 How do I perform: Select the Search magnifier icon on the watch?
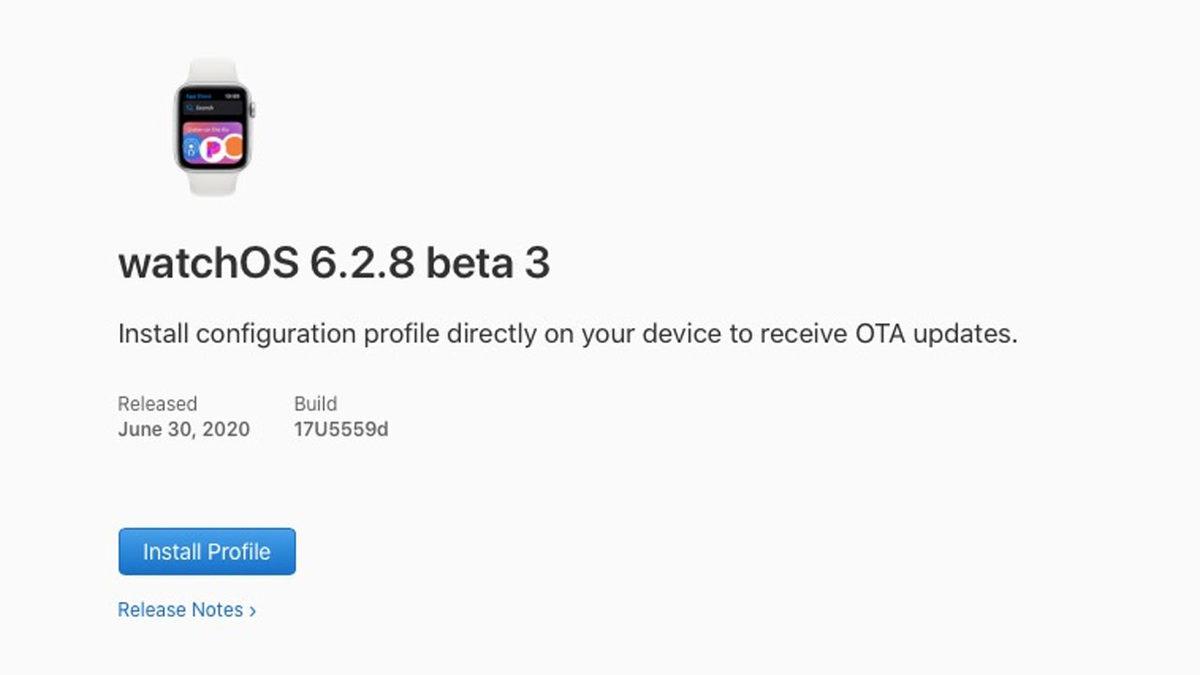tap(192, 107)
